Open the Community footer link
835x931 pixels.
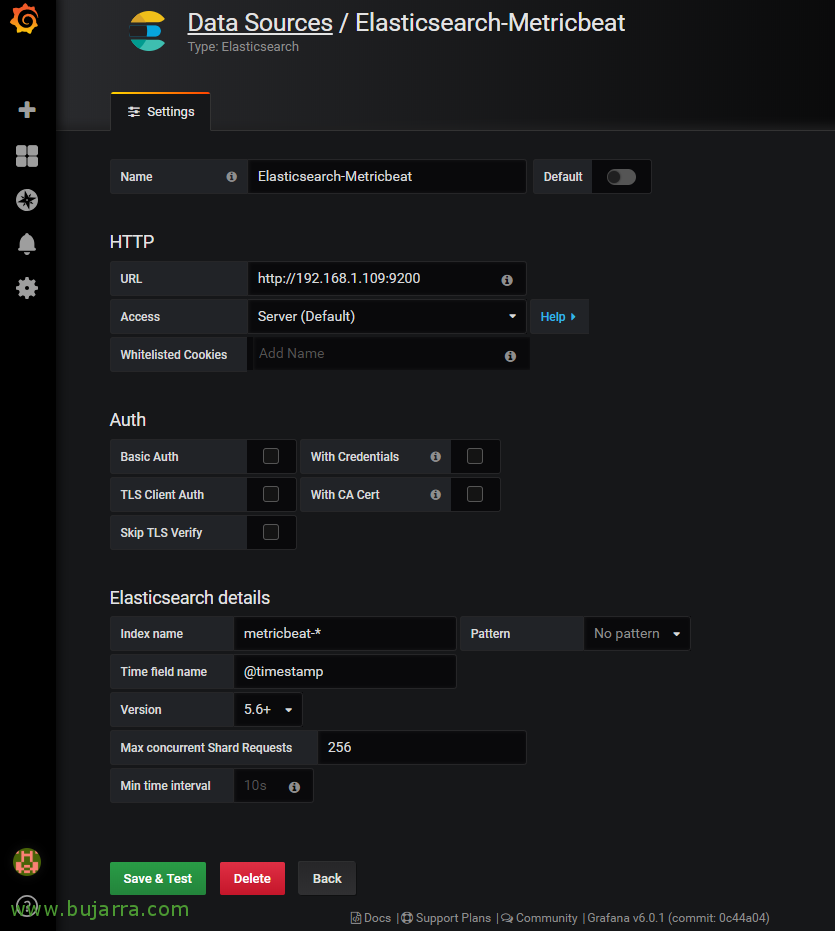[539, 918]
